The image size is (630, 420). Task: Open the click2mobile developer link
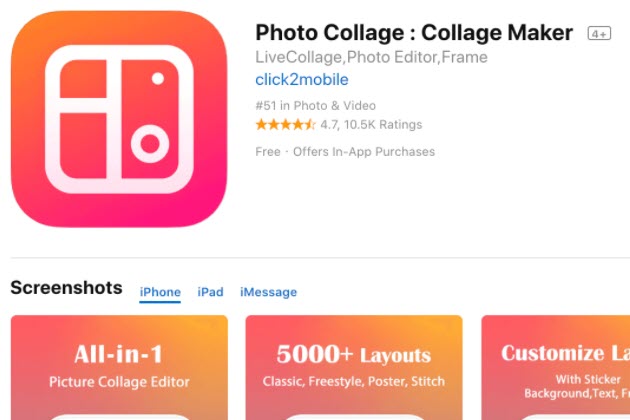coord(302,80)
